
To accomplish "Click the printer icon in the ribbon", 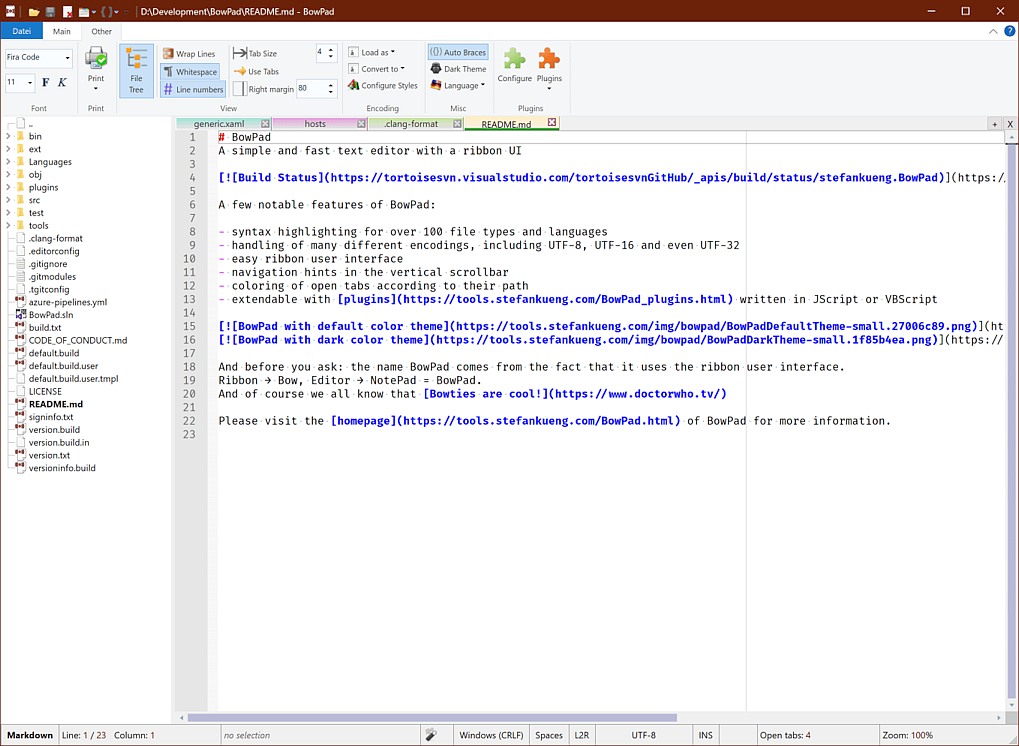I will pyautogui.click(x=96, y=58).
